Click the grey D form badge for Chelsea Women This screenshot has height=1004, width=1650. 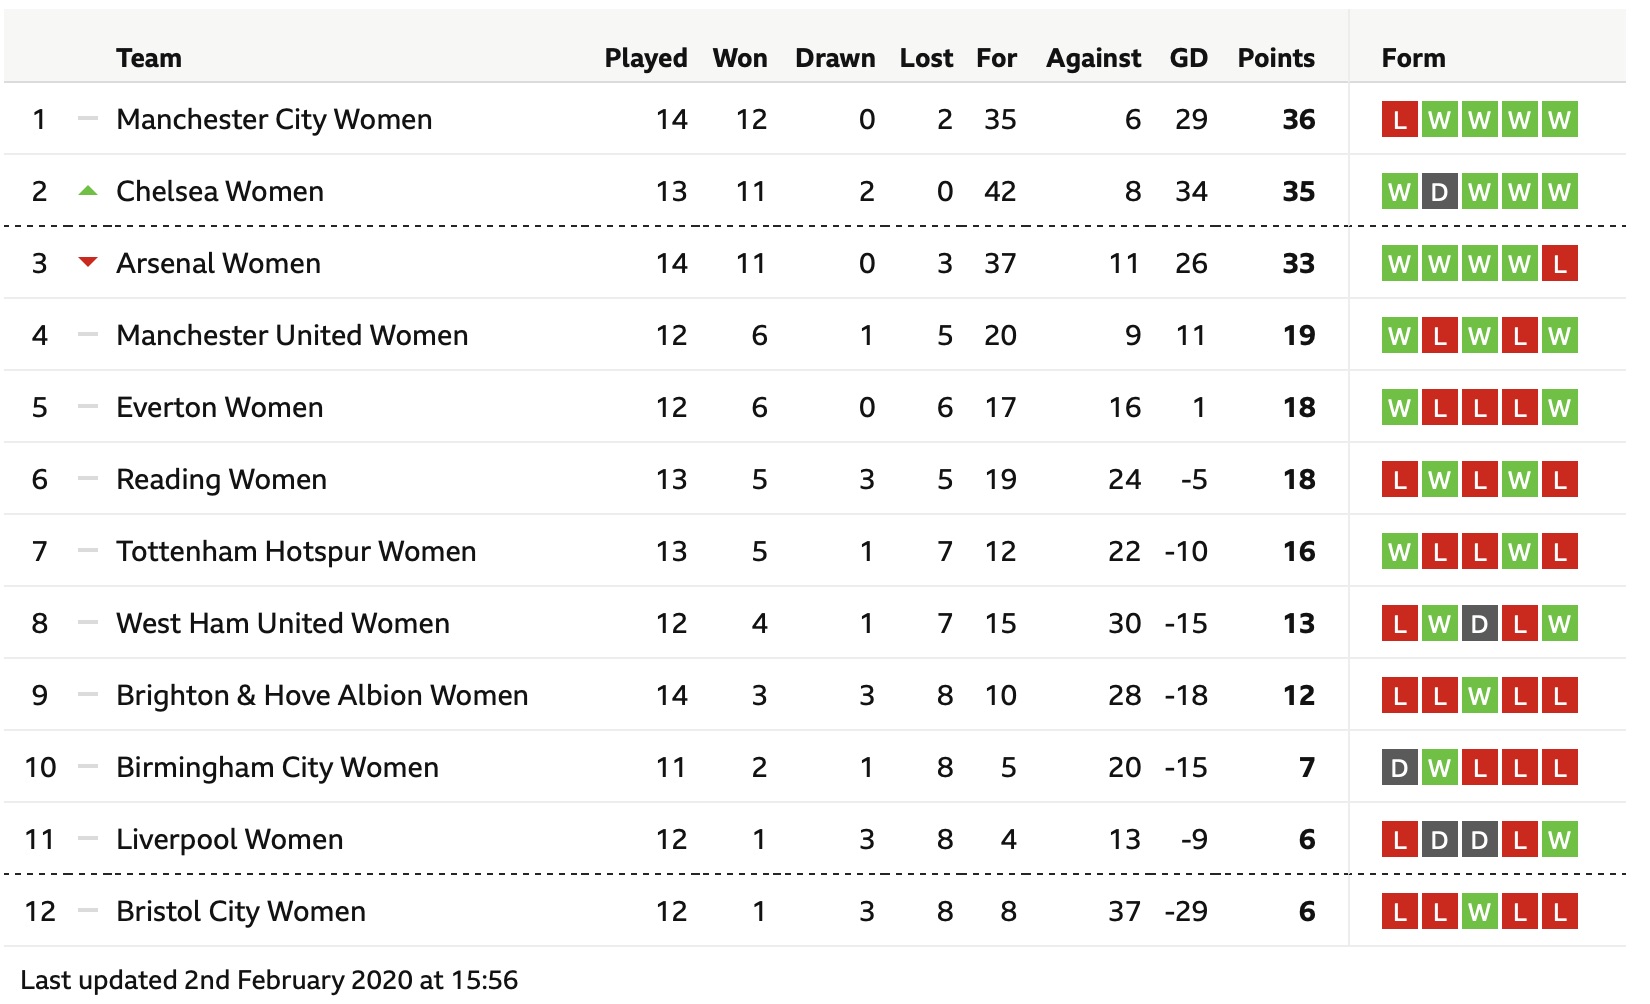(x=1439, y=191)
